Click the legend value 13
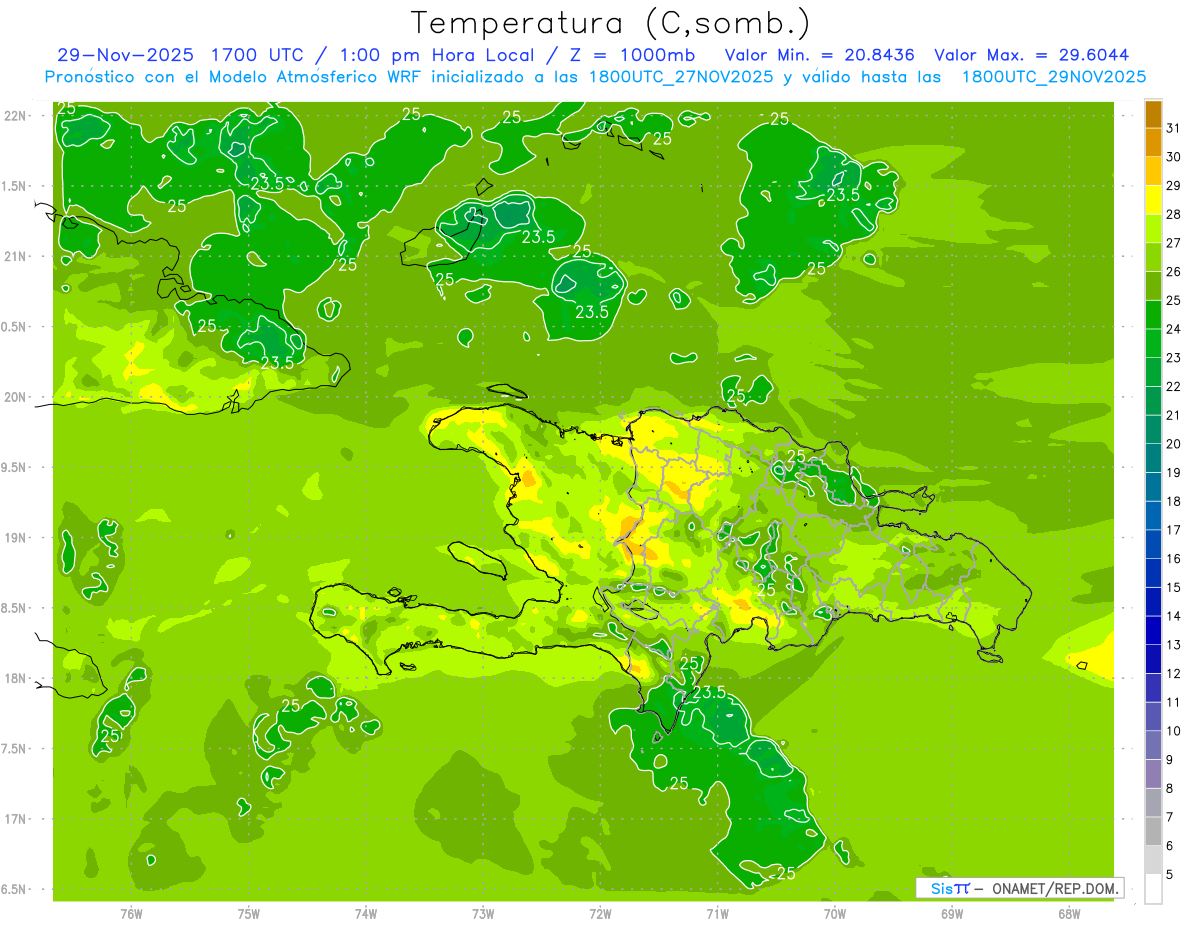This screenshot has width=1200, height=927. 1174,645
